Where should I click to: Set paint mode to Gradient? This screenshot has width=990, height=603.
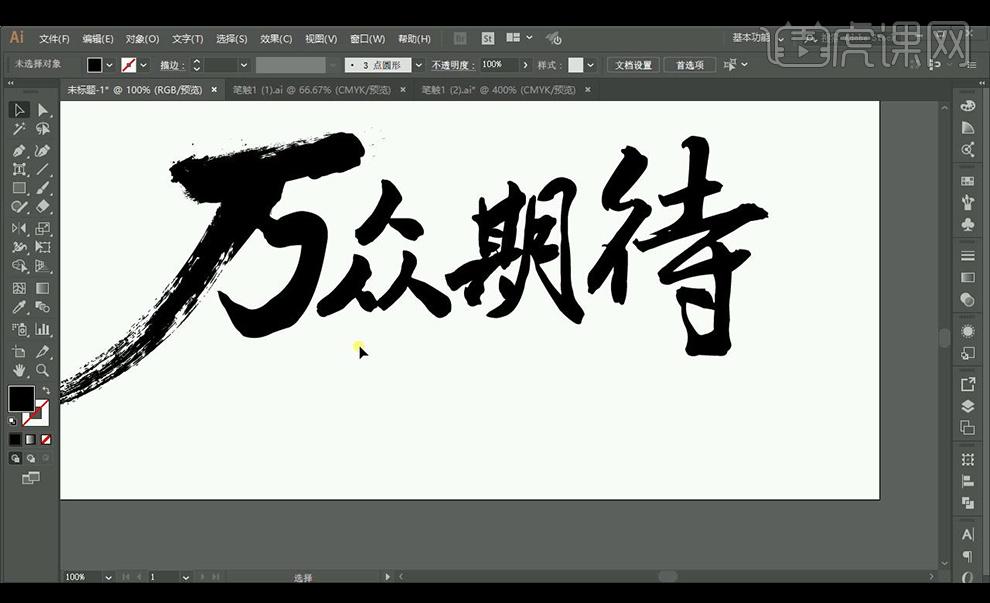point(30,439)
